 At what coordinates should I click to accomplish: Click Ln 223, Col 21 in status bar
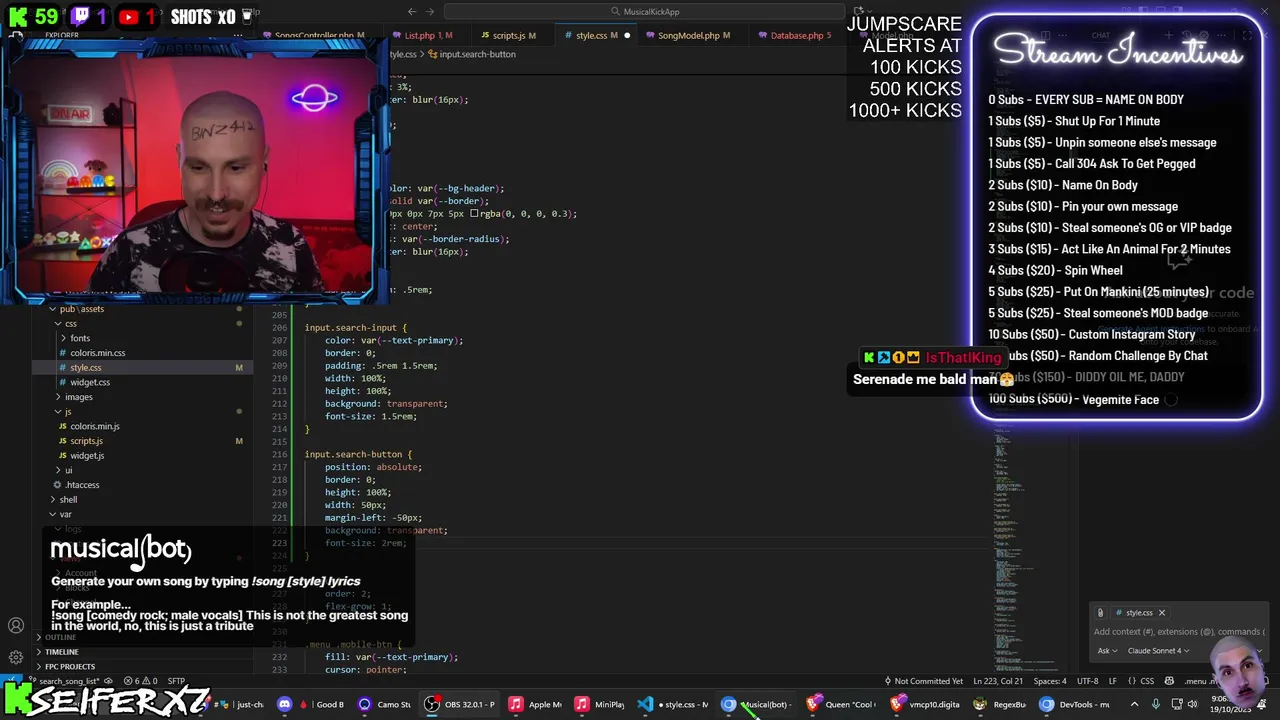point(998,681)
